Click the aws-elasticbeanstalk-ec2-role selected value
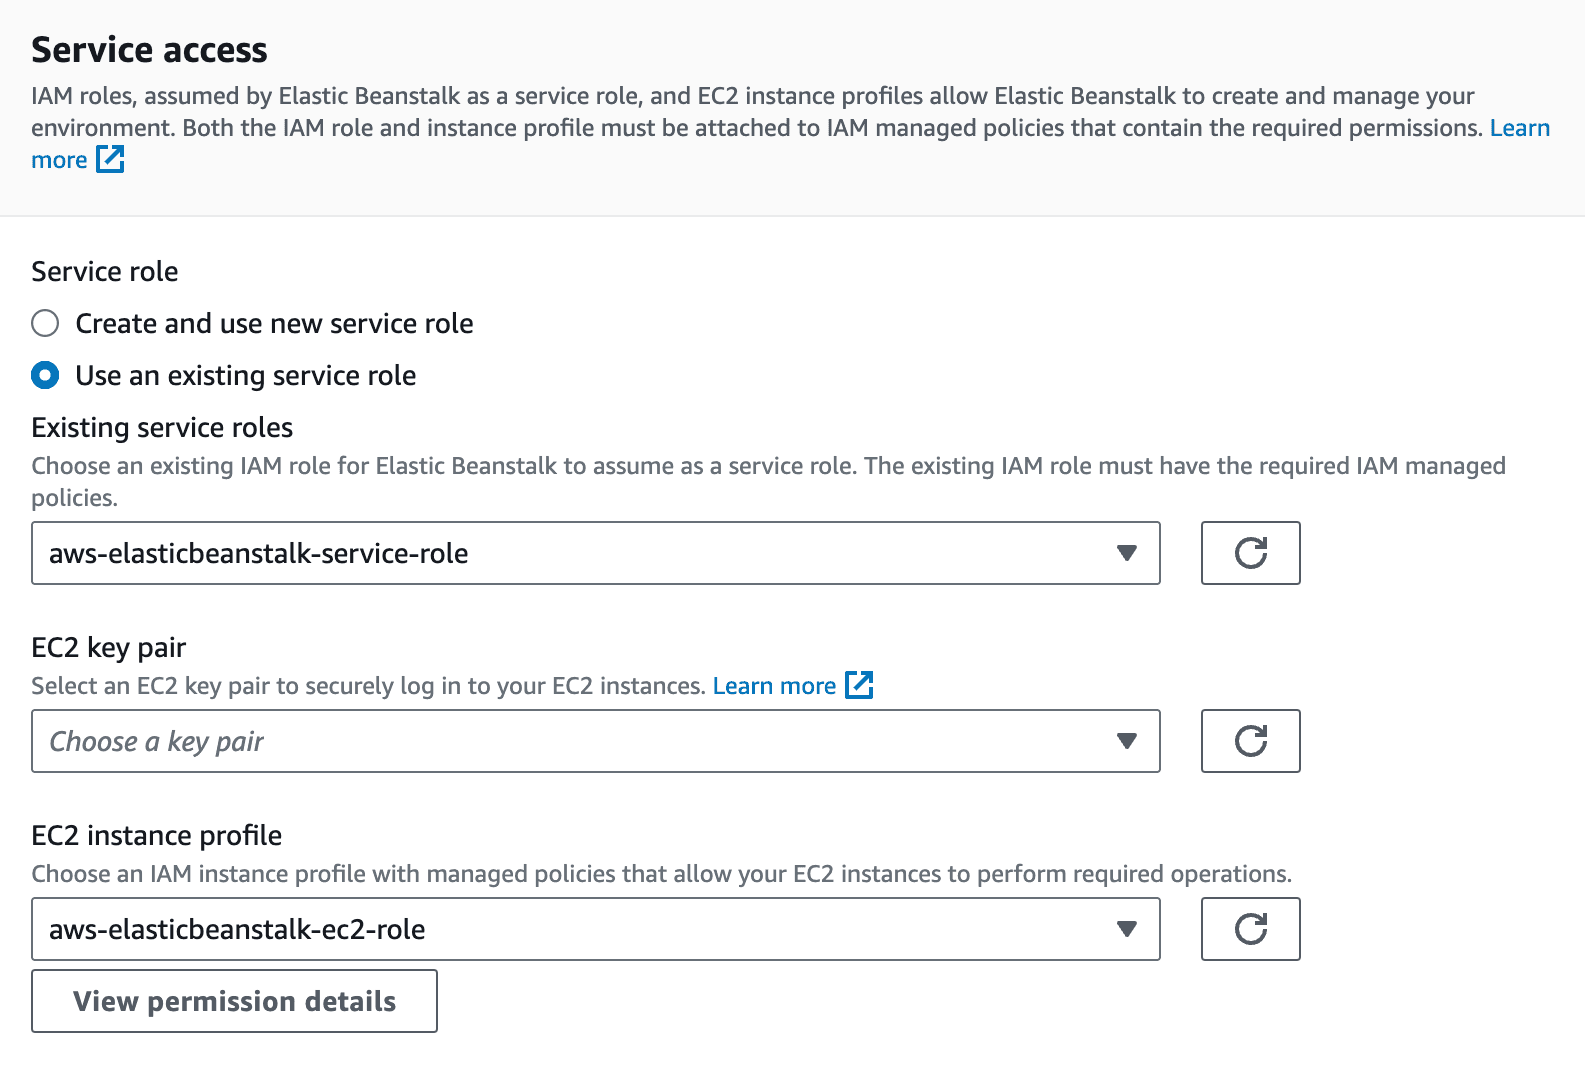The width and height of the screenshot is (1585, 1071). [237, 929]
